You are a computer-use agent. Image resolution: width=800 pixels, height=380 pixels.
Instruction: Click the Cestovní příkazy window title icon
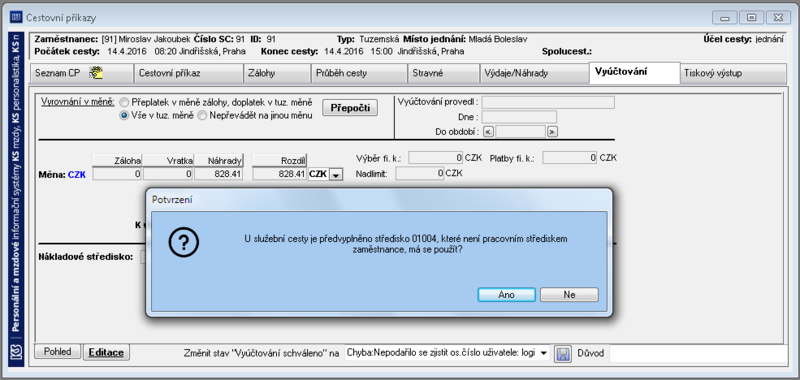coord(16,18)
